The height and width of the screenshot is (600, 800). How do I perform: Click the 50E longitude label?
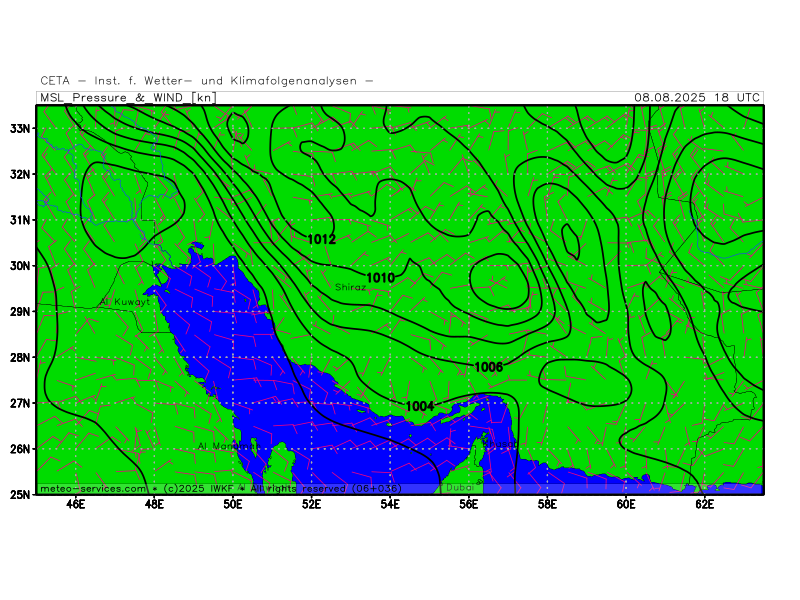coord(233,505)
